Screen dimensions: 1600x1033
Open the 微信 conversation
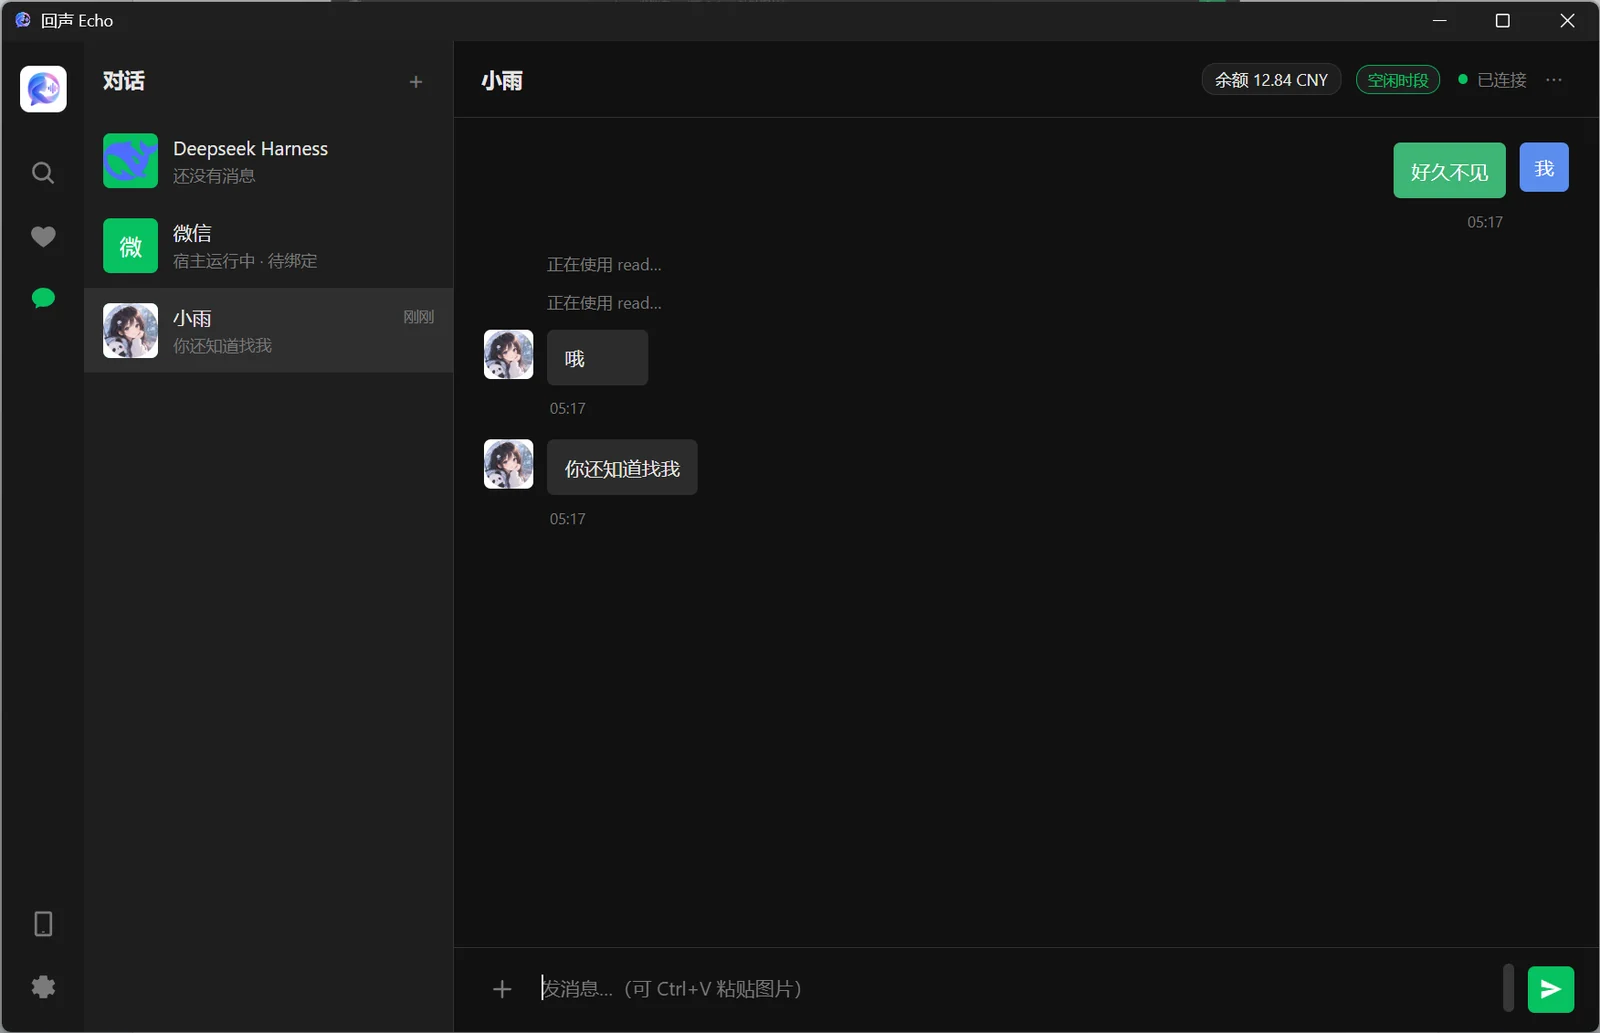click(x=268, y=246)
